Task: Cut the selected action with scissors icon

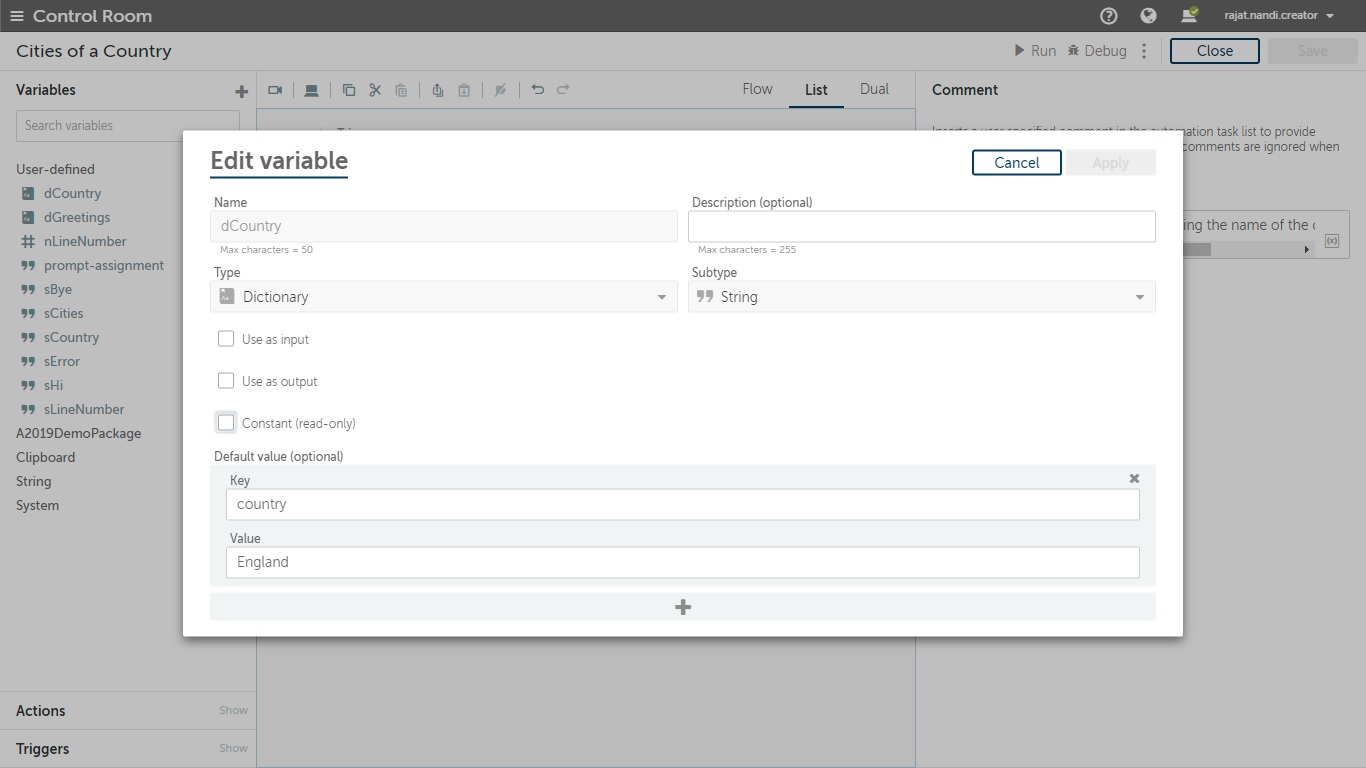Action: tap(375, 90)
